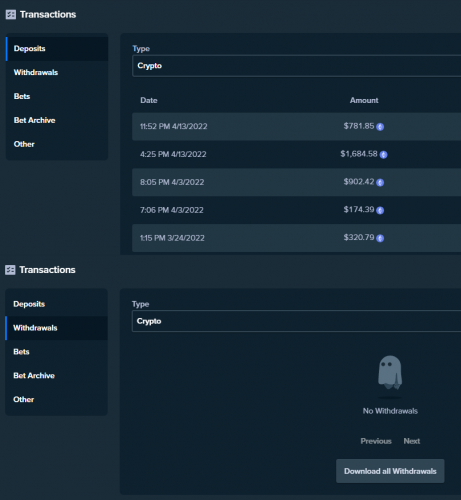461x500 pixels.
Task: Select the deposit dated 11:52 PM 4/13/2022
Action: [x=297, y=126]
